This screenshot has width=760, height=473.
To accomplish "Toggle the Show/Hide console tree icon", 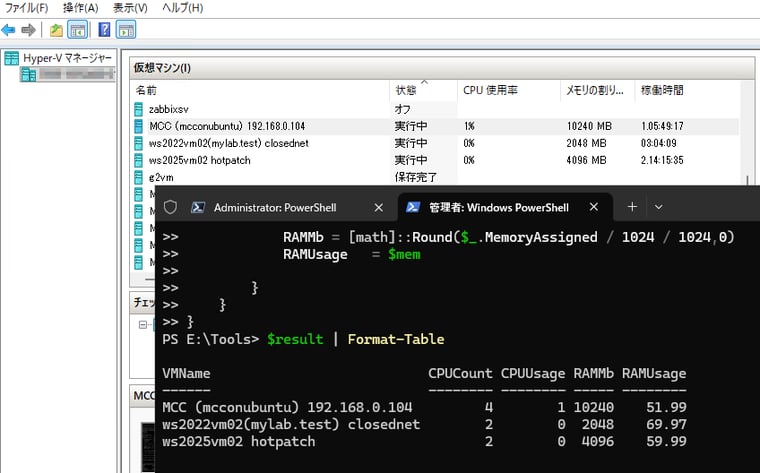I will 78,30.
